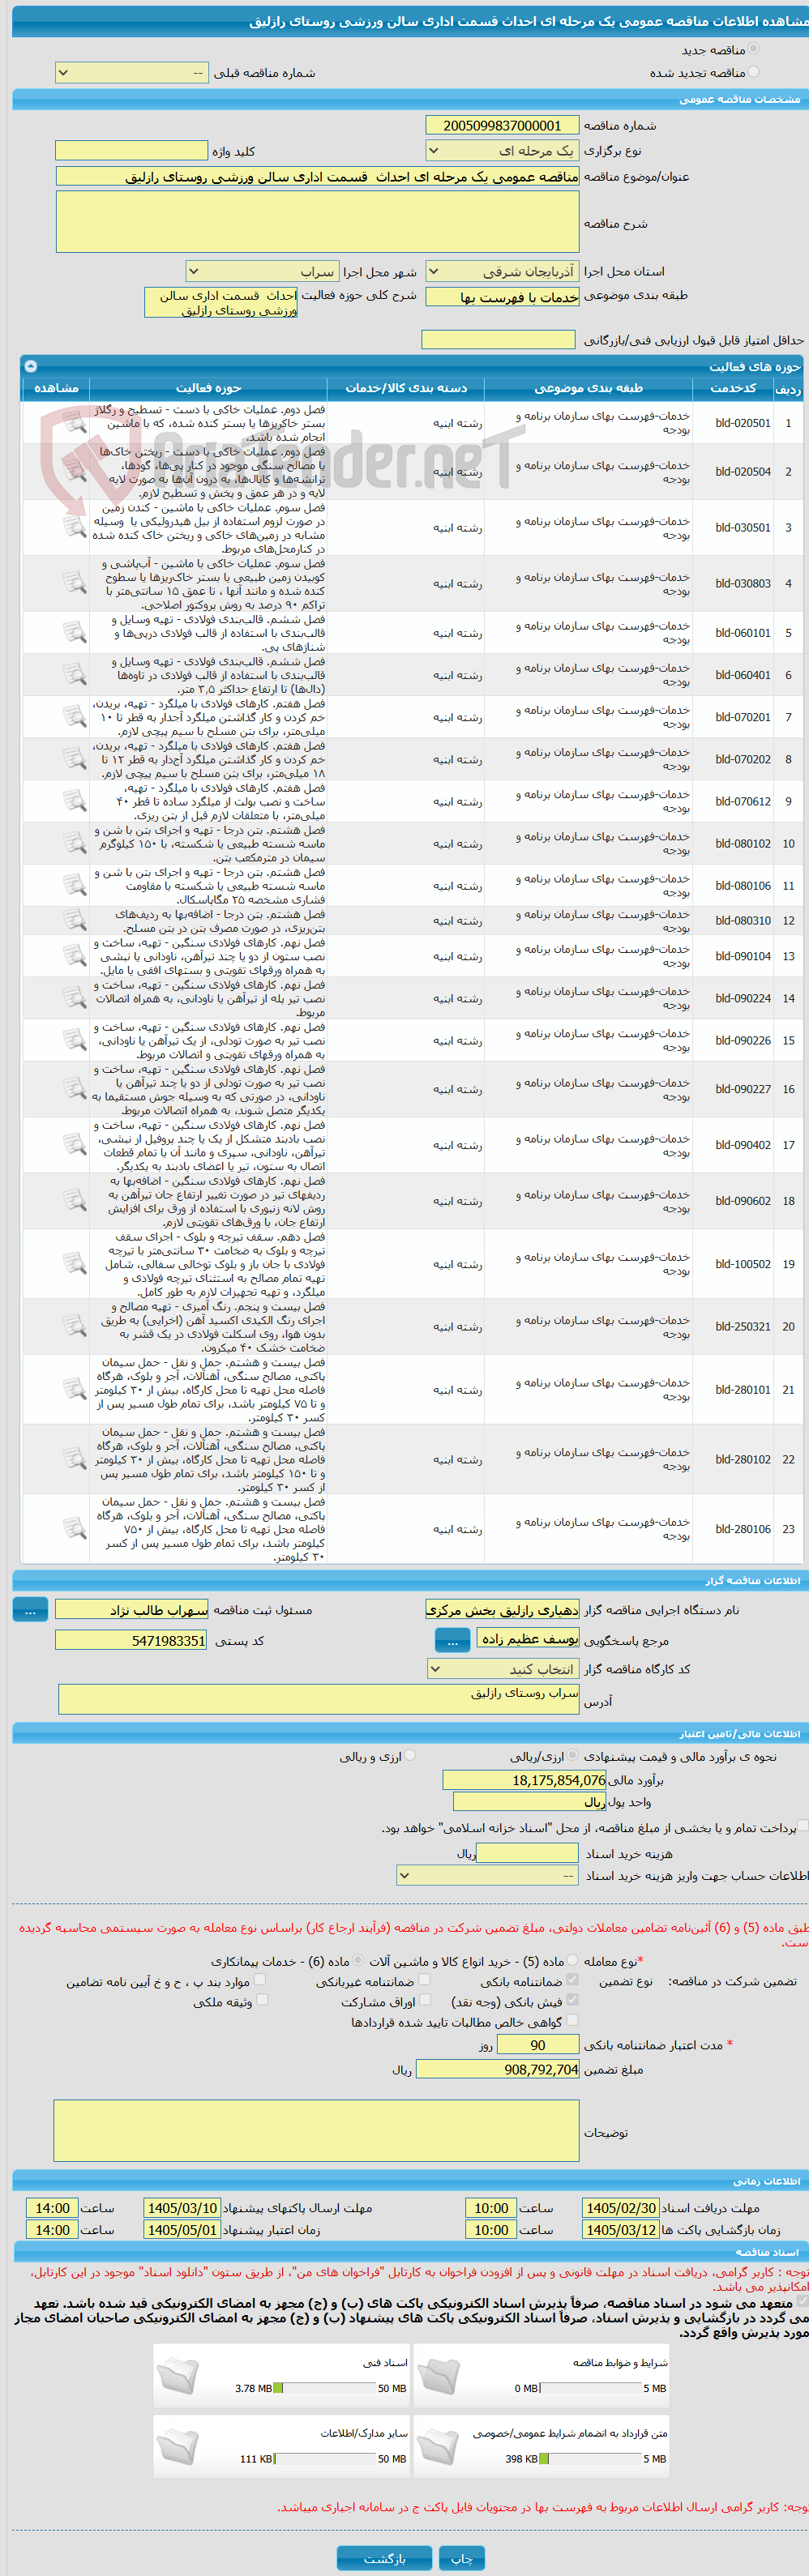Open view icon for row bld-280106
809x2576 pixels.
point(74,1529)
